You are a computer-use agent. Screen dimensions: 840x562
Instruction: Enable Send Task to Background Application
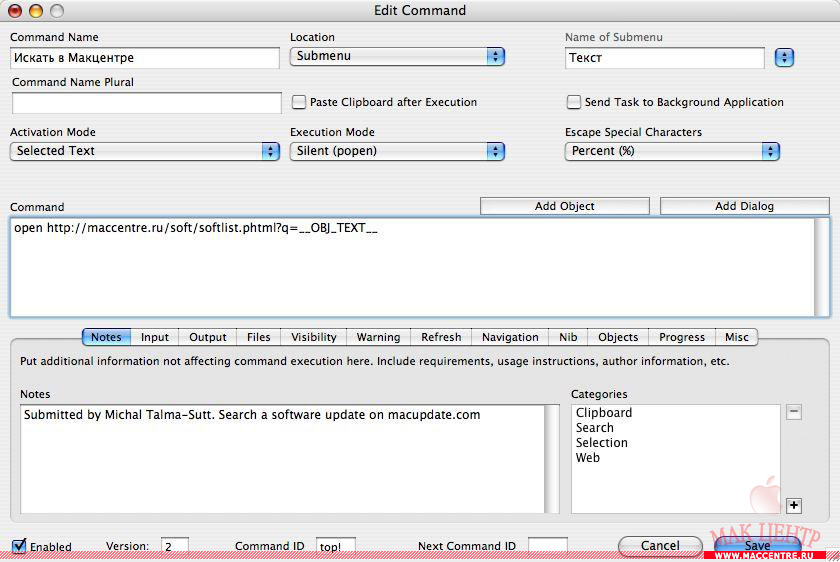573,102
